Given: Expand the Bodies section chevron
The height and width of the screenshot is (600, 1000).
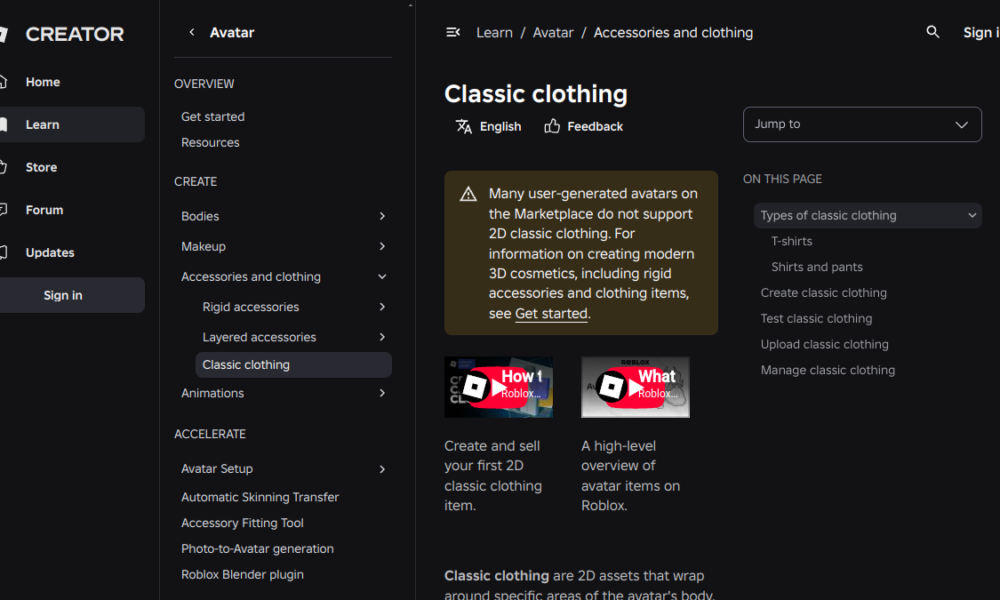Looking at the screenshot, I should click(382, 216).
